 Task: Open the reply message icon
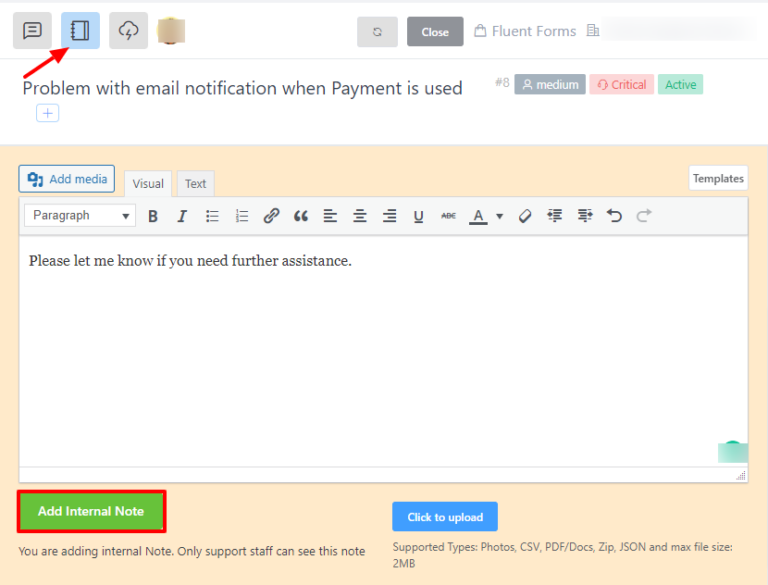click(x=32, y=31)
